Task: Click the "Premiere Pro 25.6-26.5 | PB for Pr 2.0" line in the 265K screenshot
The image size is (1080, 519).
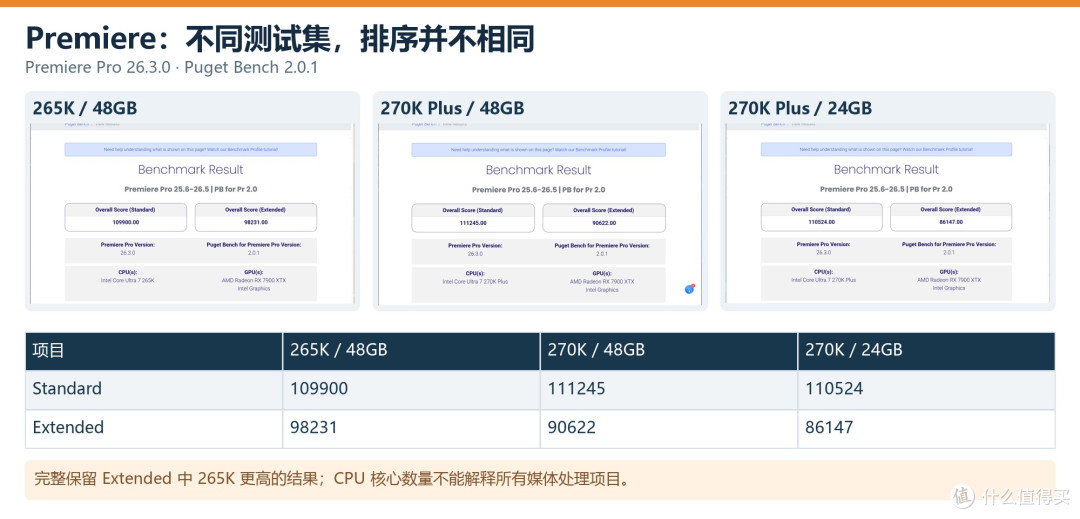Action: (191, 189)
